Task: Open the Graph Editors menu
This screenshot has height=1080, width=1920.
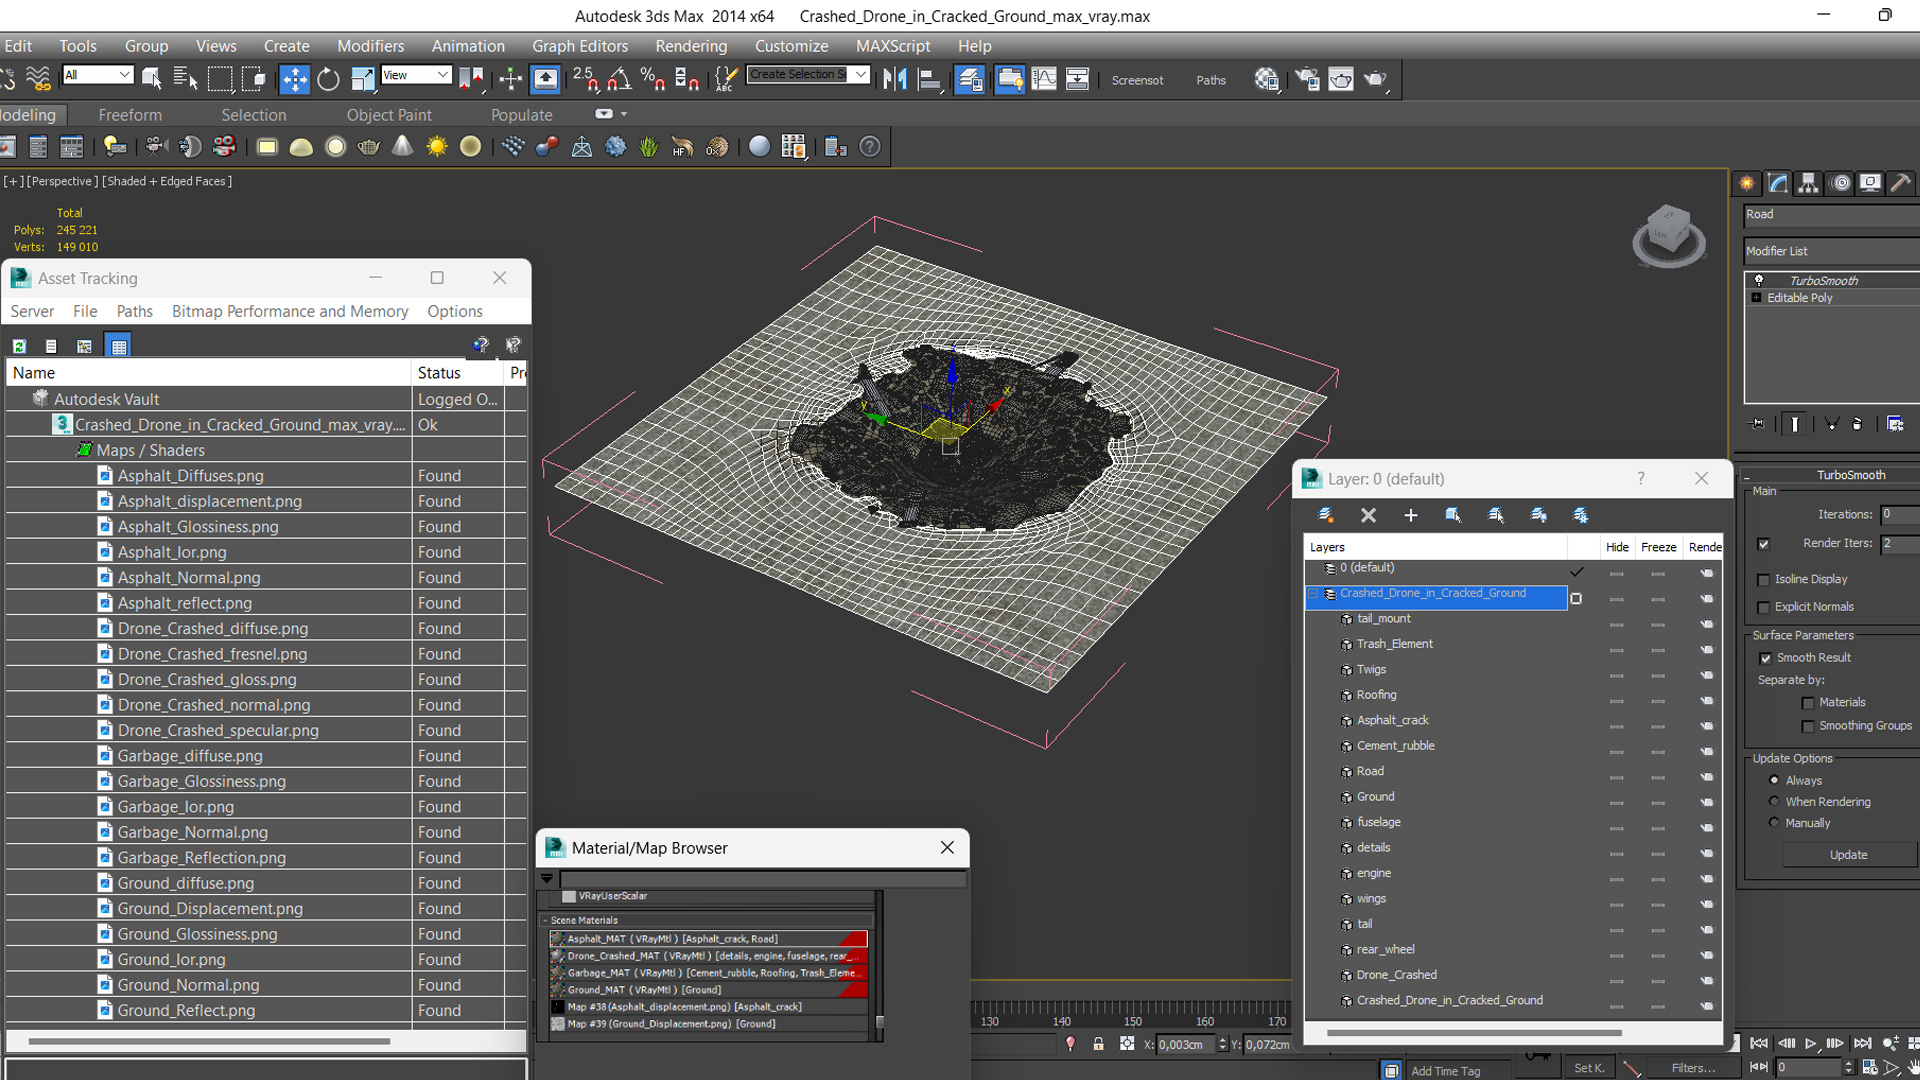Action: pos(580,46)
